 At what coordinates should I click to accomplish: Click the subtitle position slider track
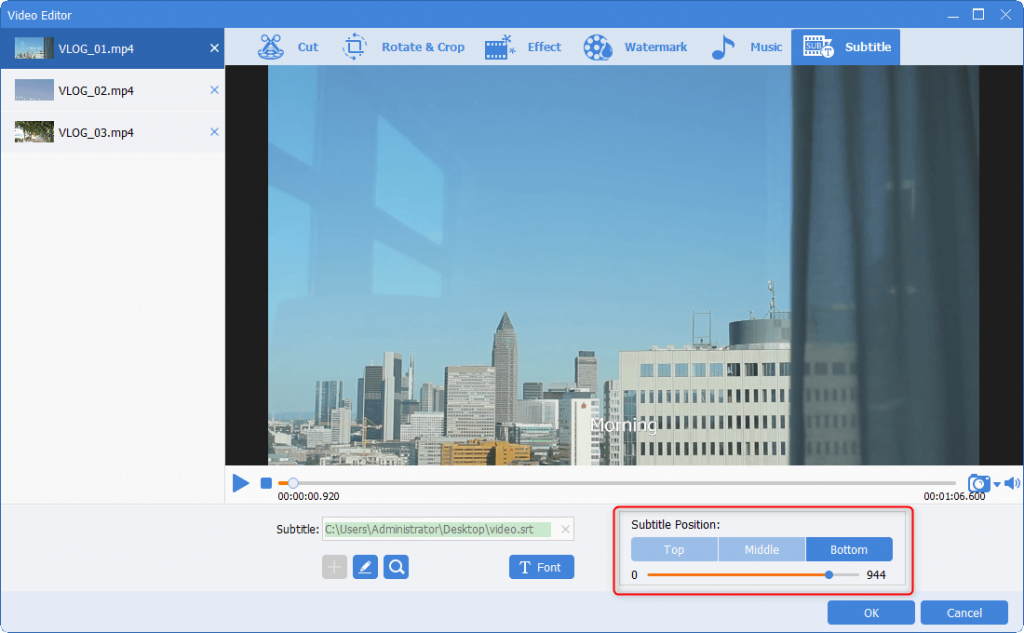pos(740,575)
